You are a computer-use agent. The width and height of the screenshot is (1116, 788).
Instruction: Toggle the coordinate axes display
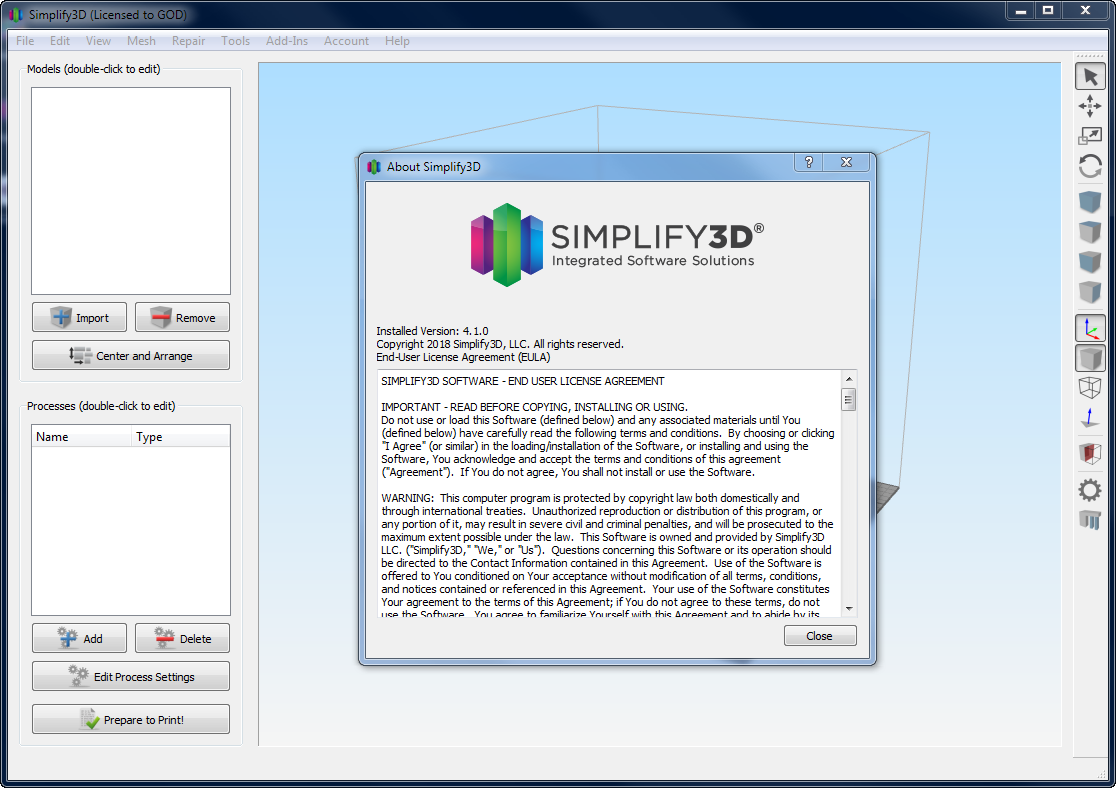[x=1090, y=328]
